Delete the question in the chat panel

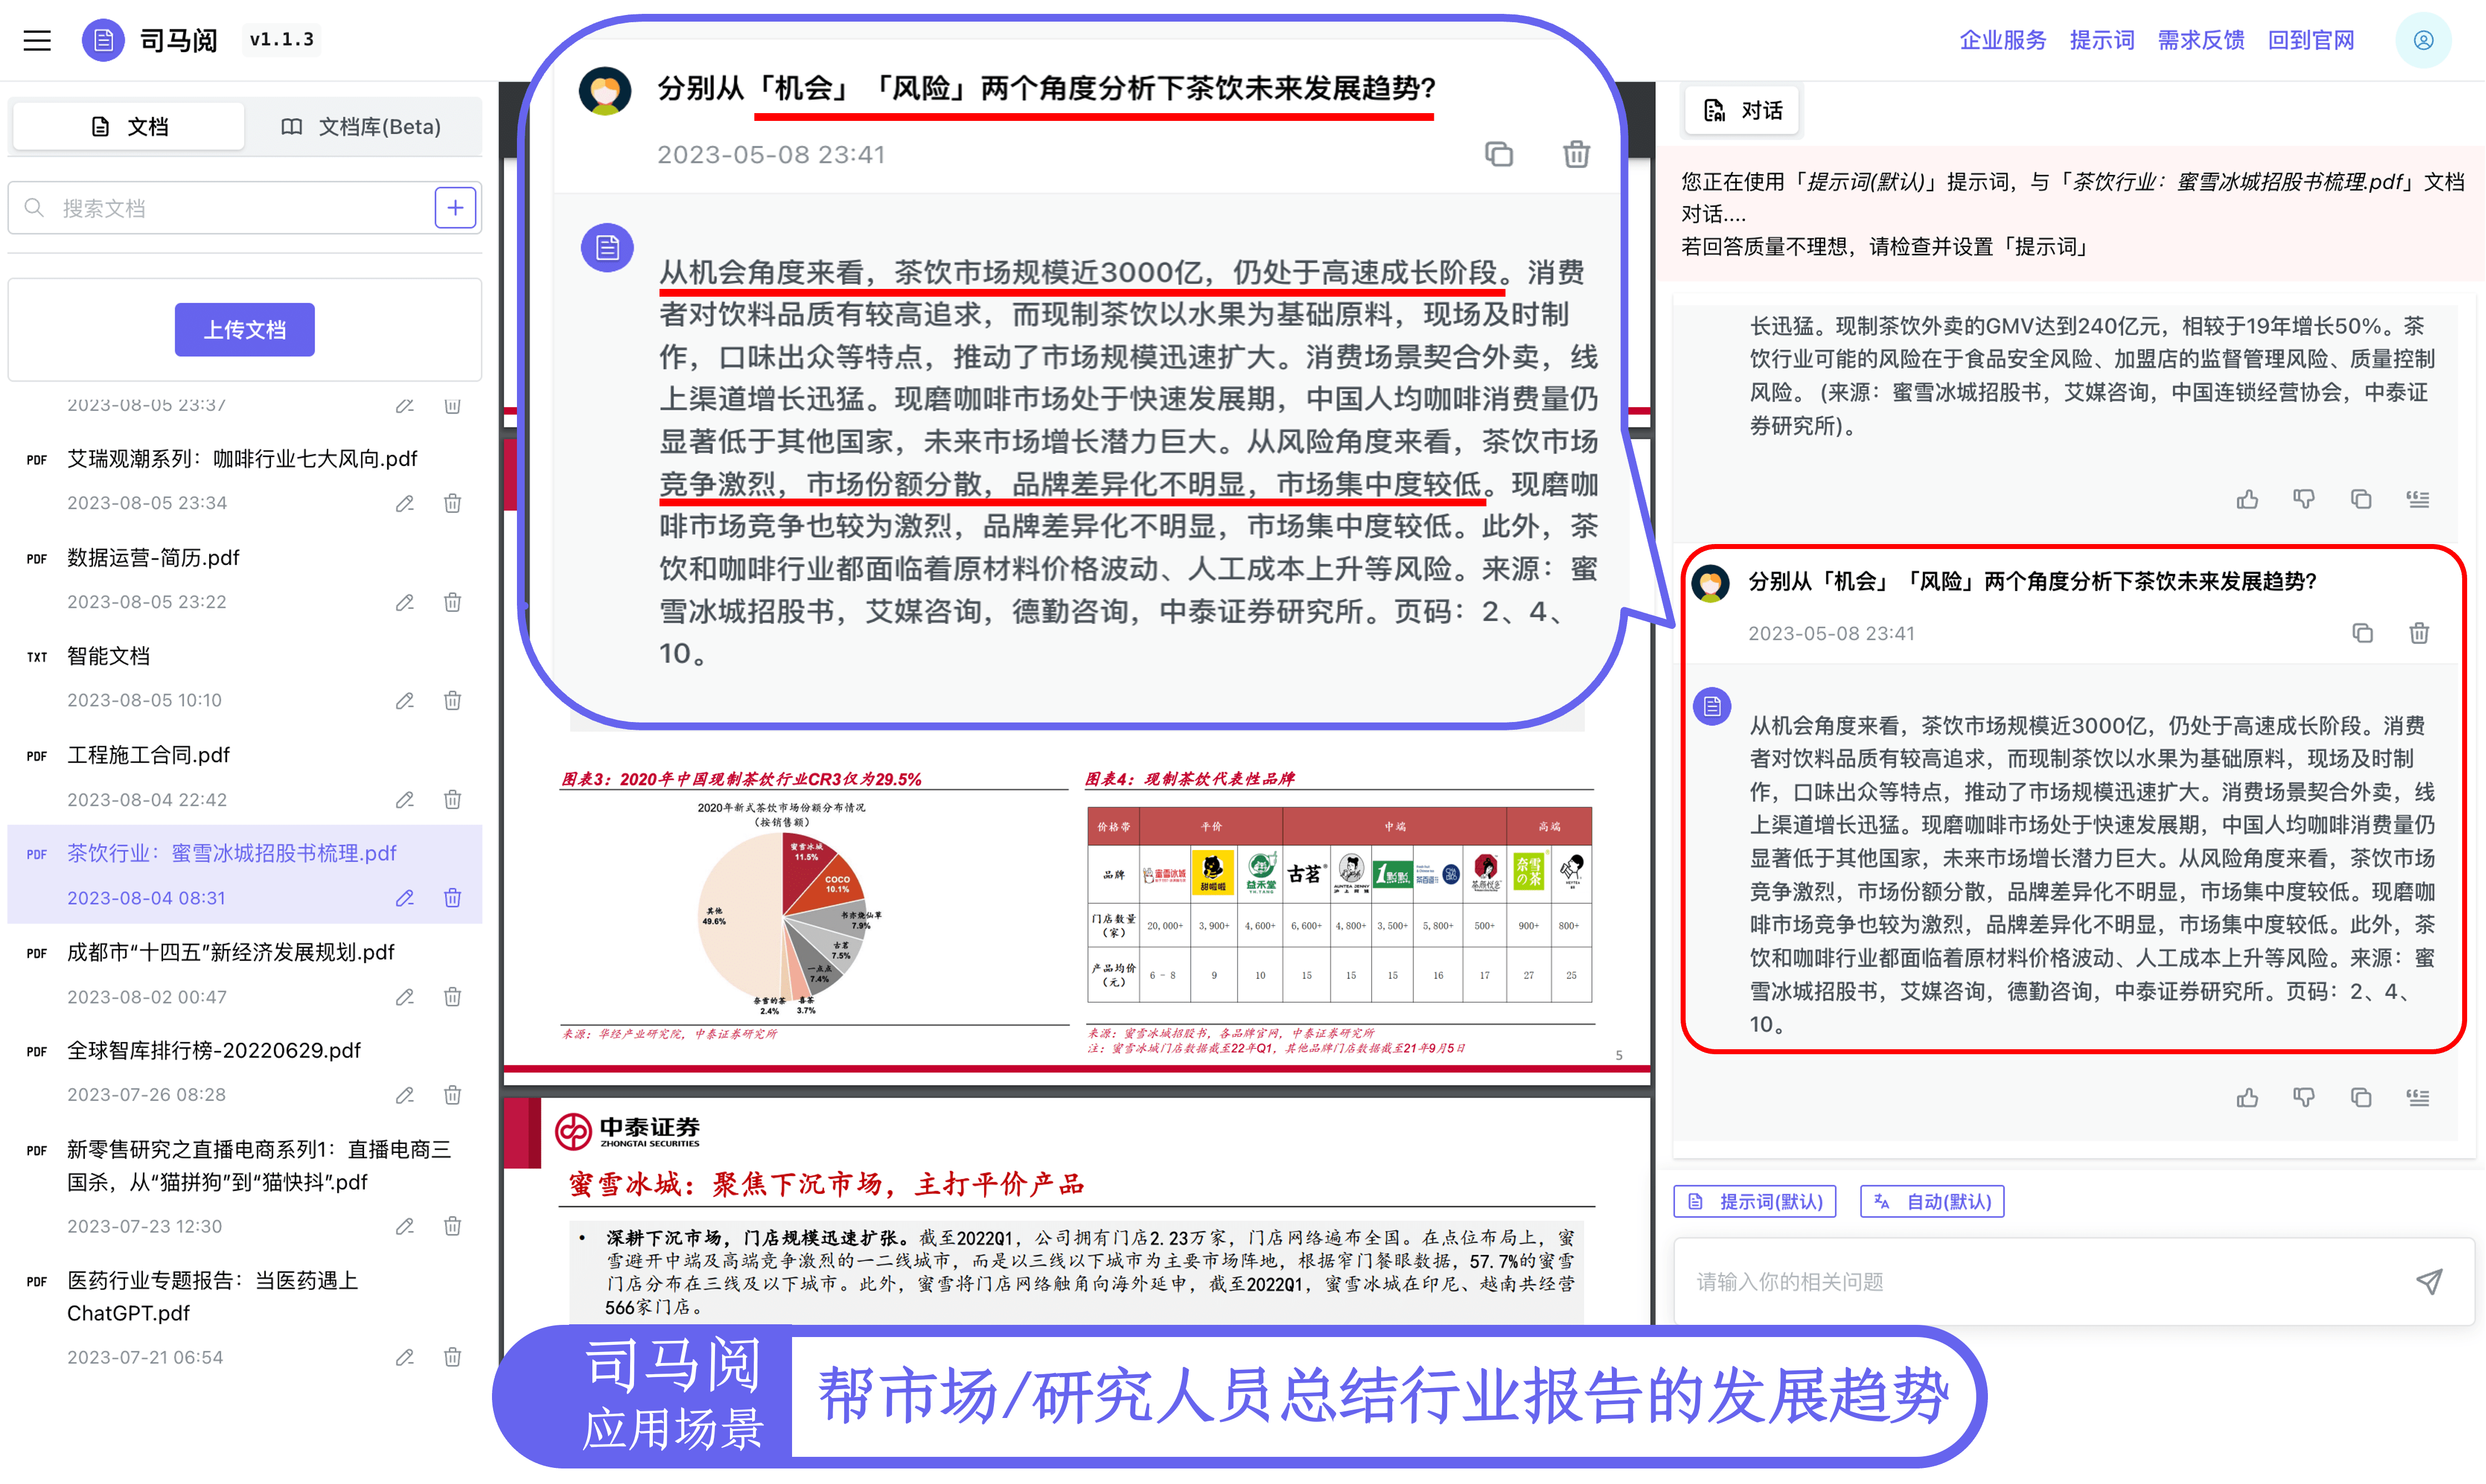pos(2419,633)
